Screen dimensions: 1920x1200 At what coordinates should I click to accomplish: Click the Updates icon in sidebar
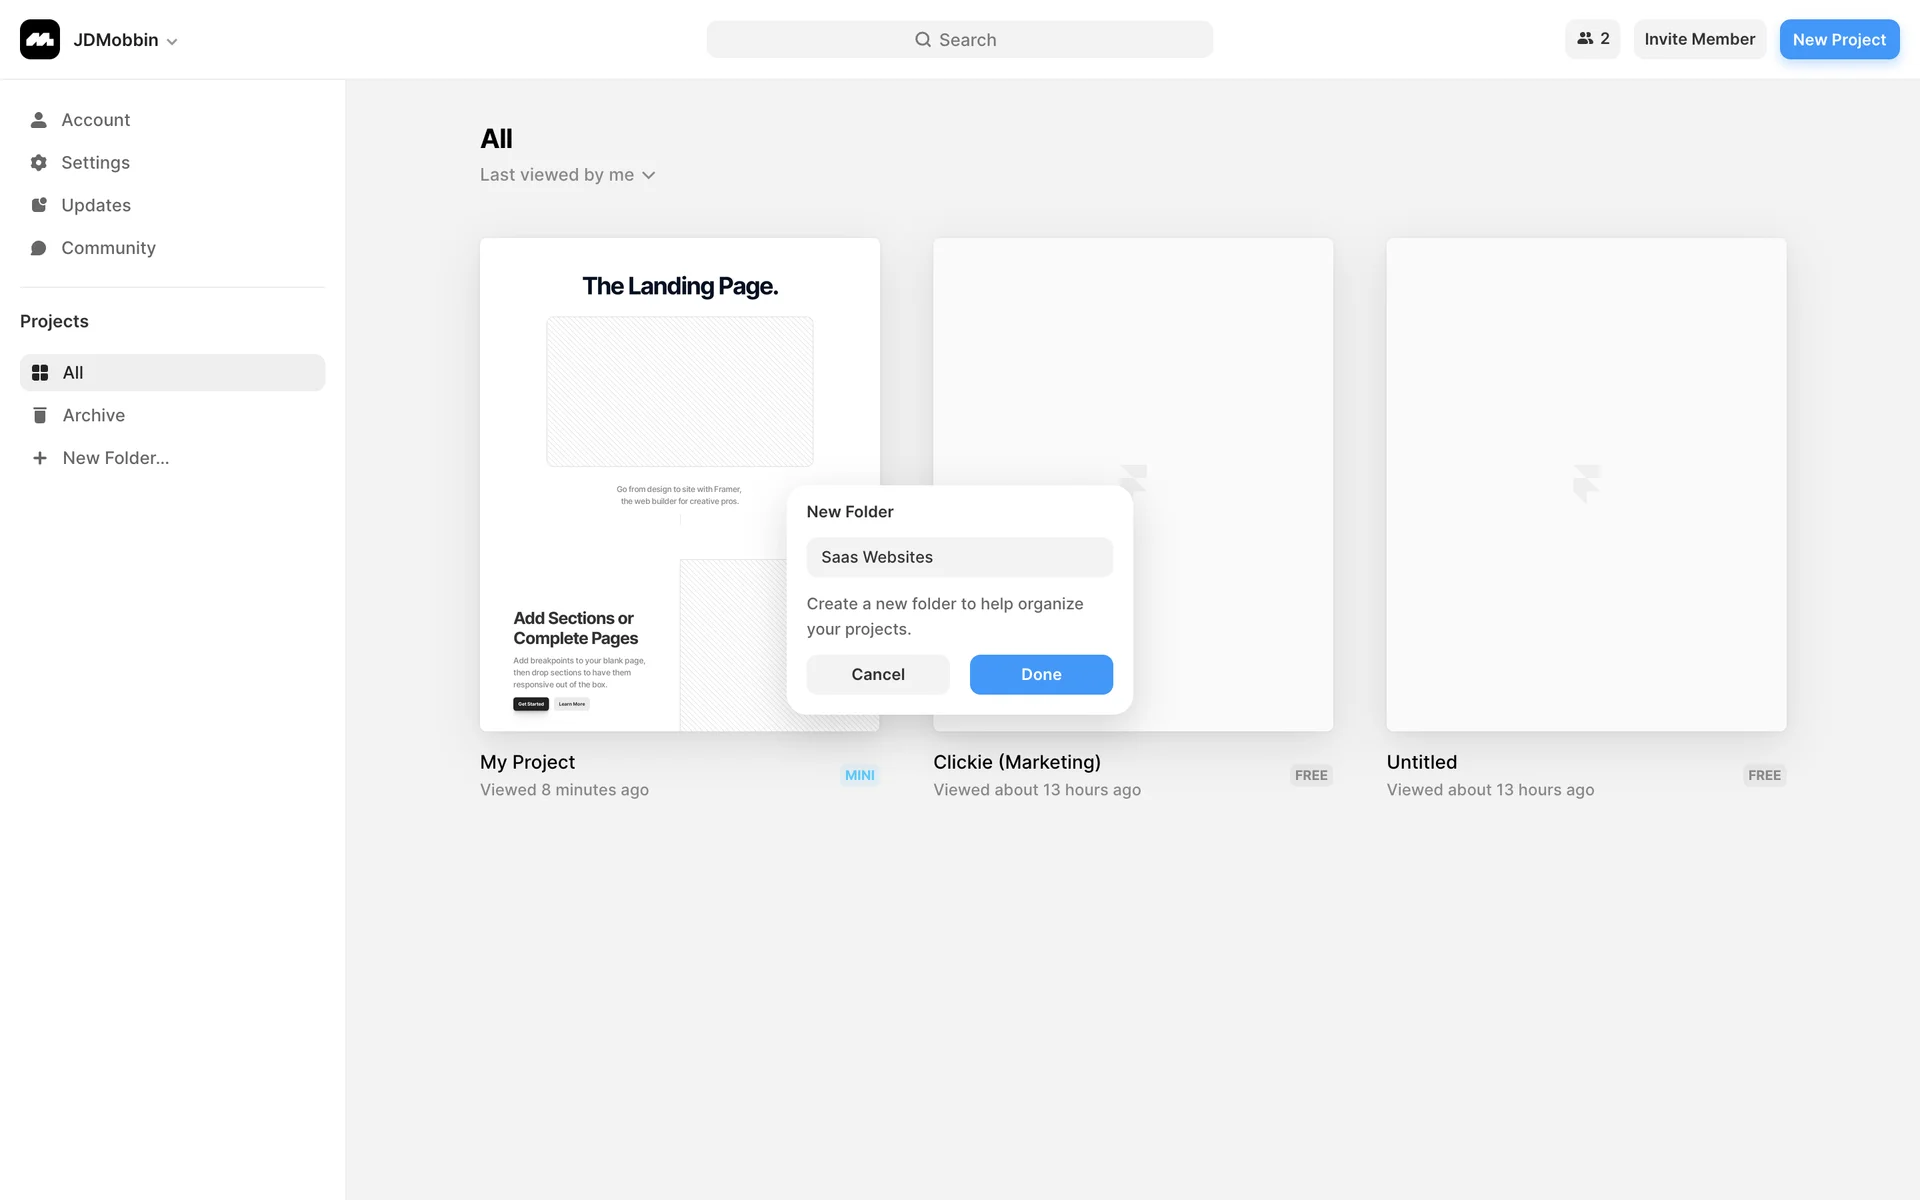tap(39, 205)
